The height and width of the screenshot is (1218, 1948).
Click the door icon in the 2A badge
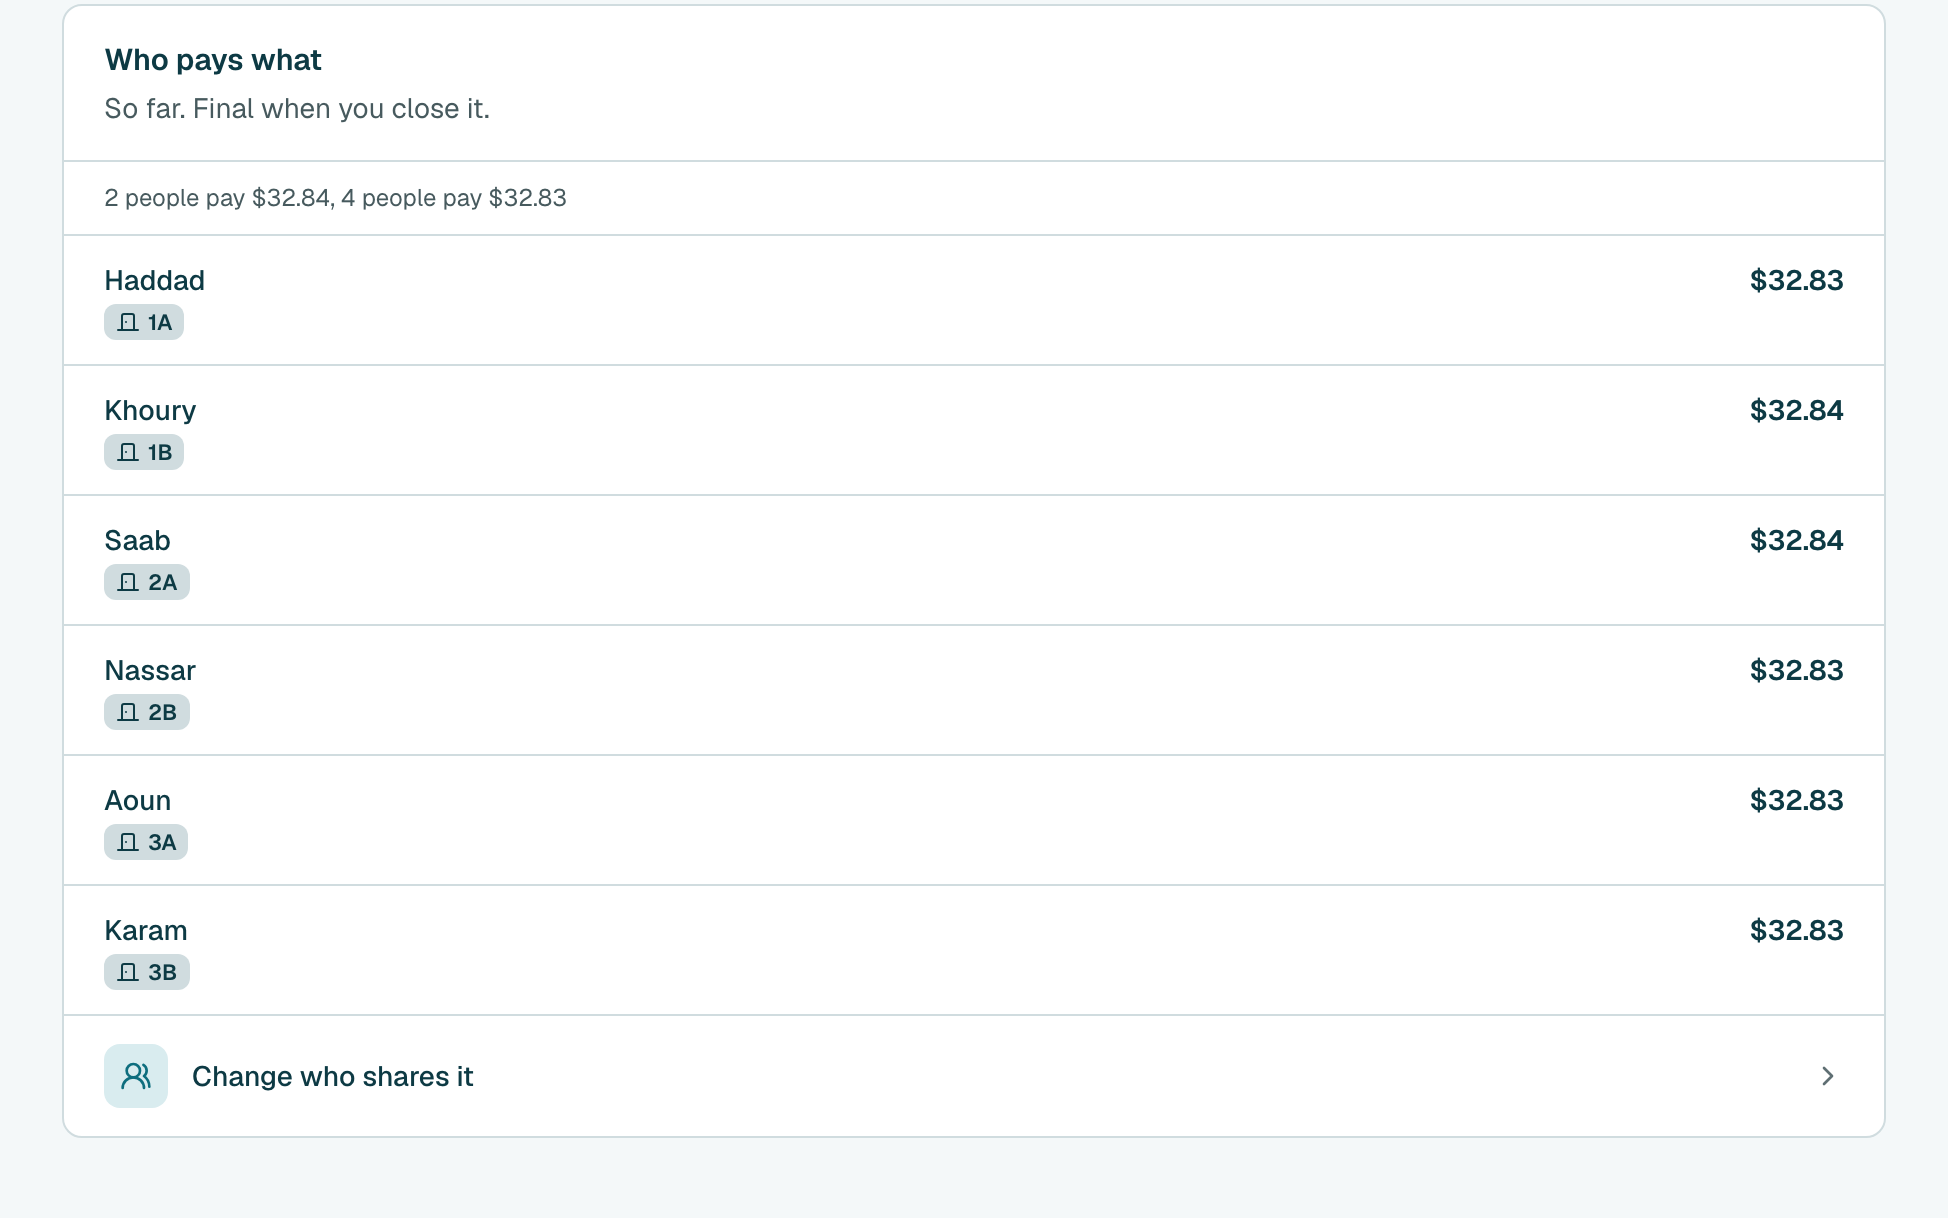128,582
